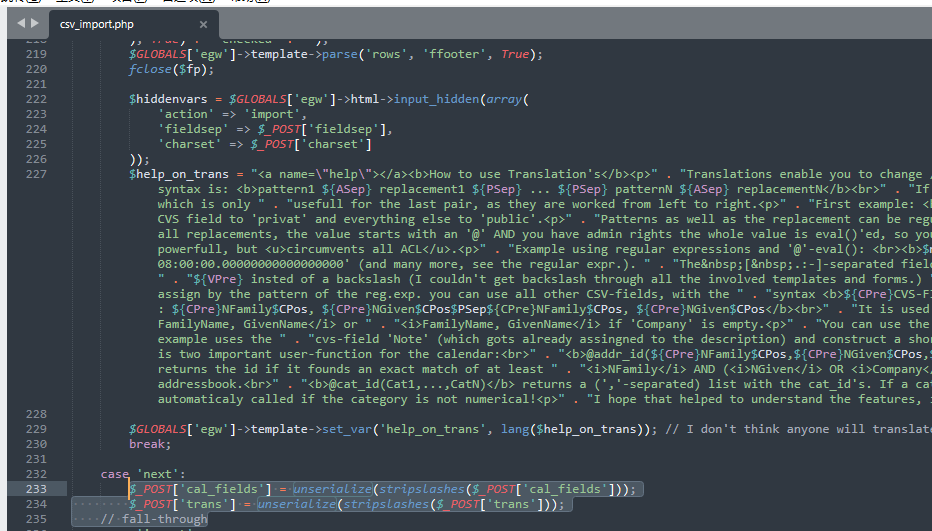The height and width of the screenshot is (531, 932).
Task: Click set_var method on line 229
Action: pyautogui.click(x=347, y=429)
